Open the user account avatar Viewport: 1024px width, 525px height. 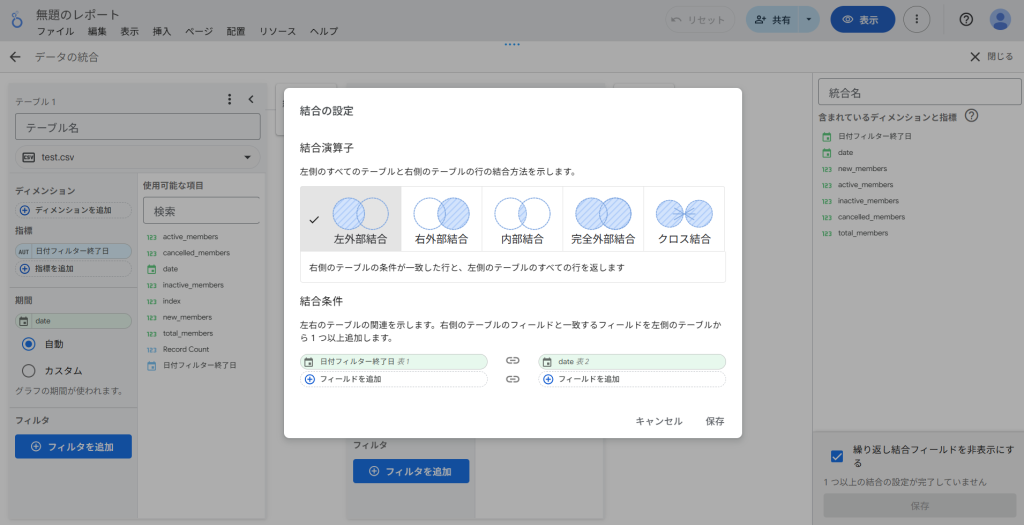[x=1000, y=20]
